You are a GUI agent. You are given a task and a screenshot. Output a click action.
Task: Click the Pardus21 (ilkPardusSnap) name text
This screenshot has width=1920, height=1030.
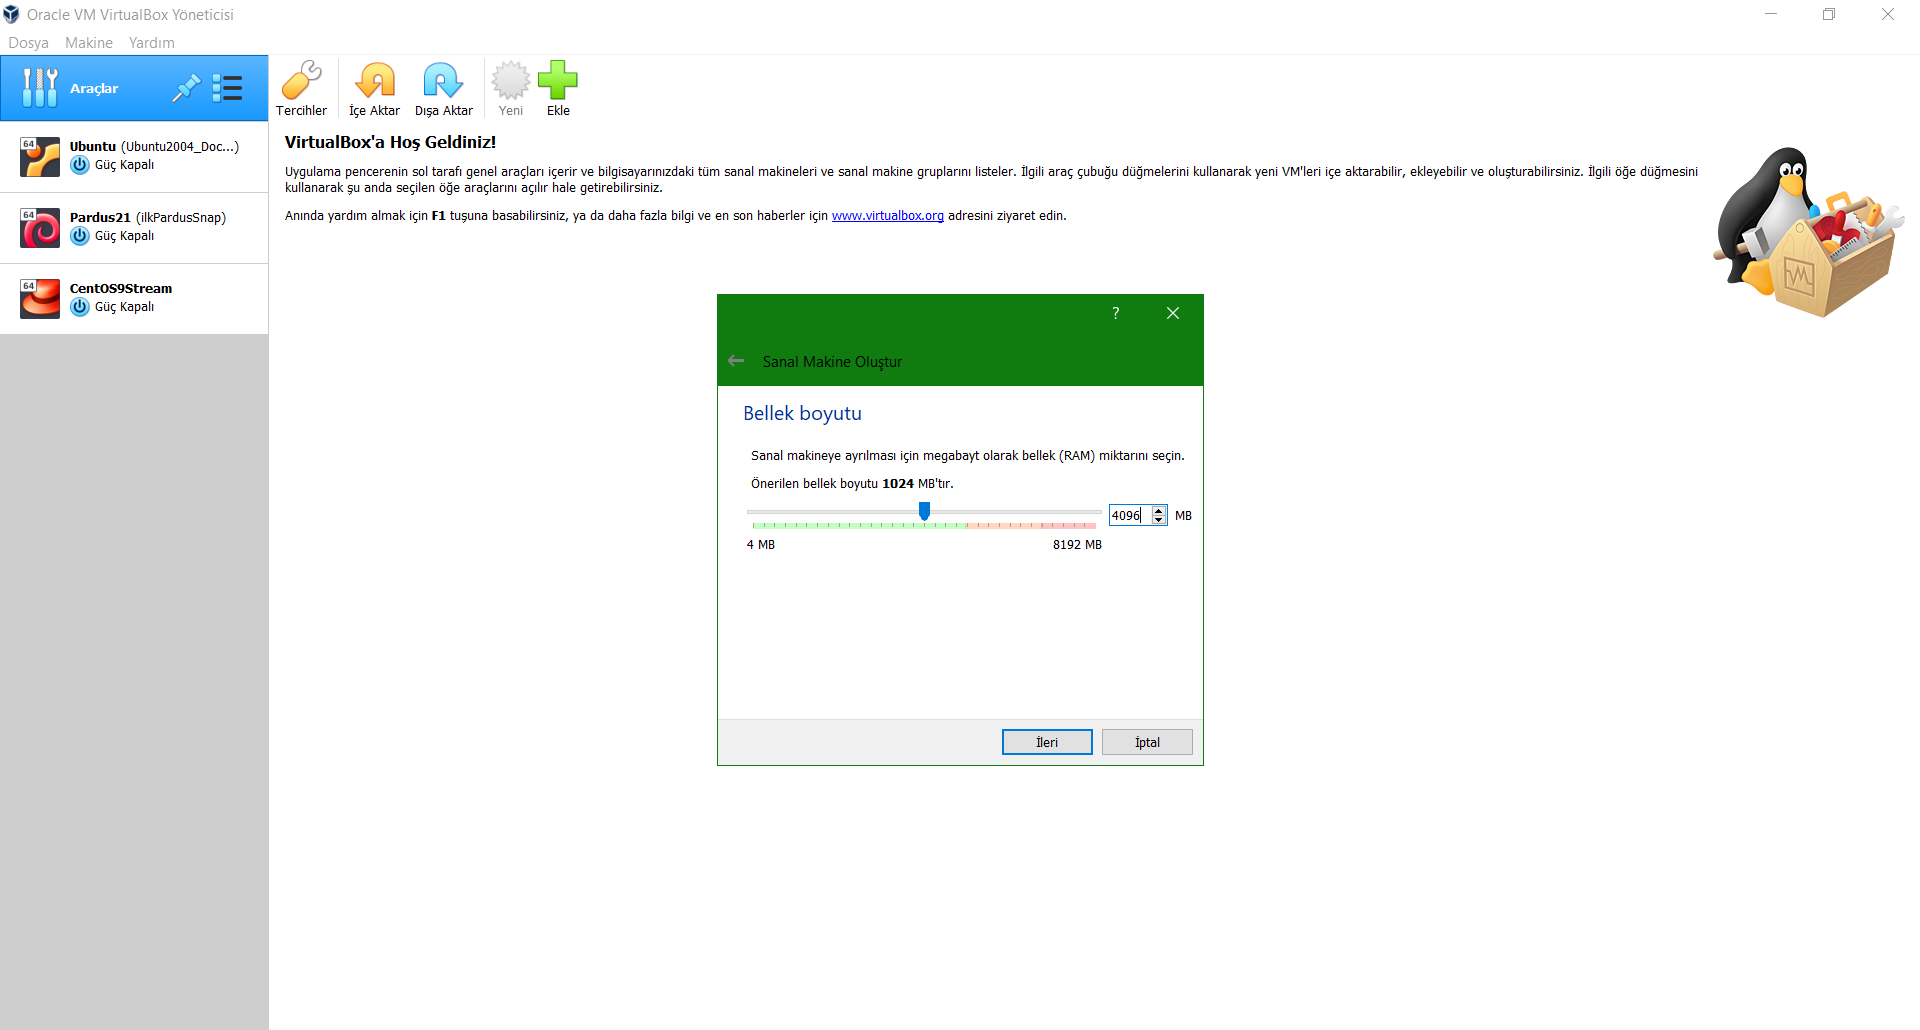pyautogui.click(x=148, y=218)
